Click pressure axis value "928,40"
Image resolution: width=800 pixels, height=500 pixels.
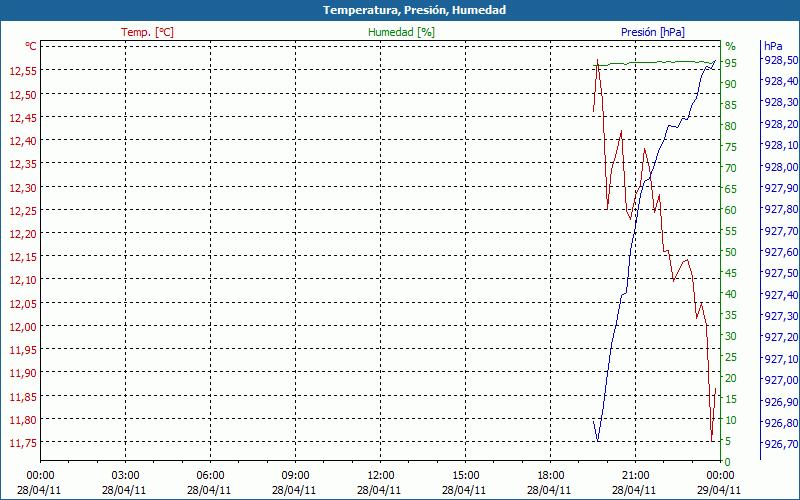click(x=781, y=81)
